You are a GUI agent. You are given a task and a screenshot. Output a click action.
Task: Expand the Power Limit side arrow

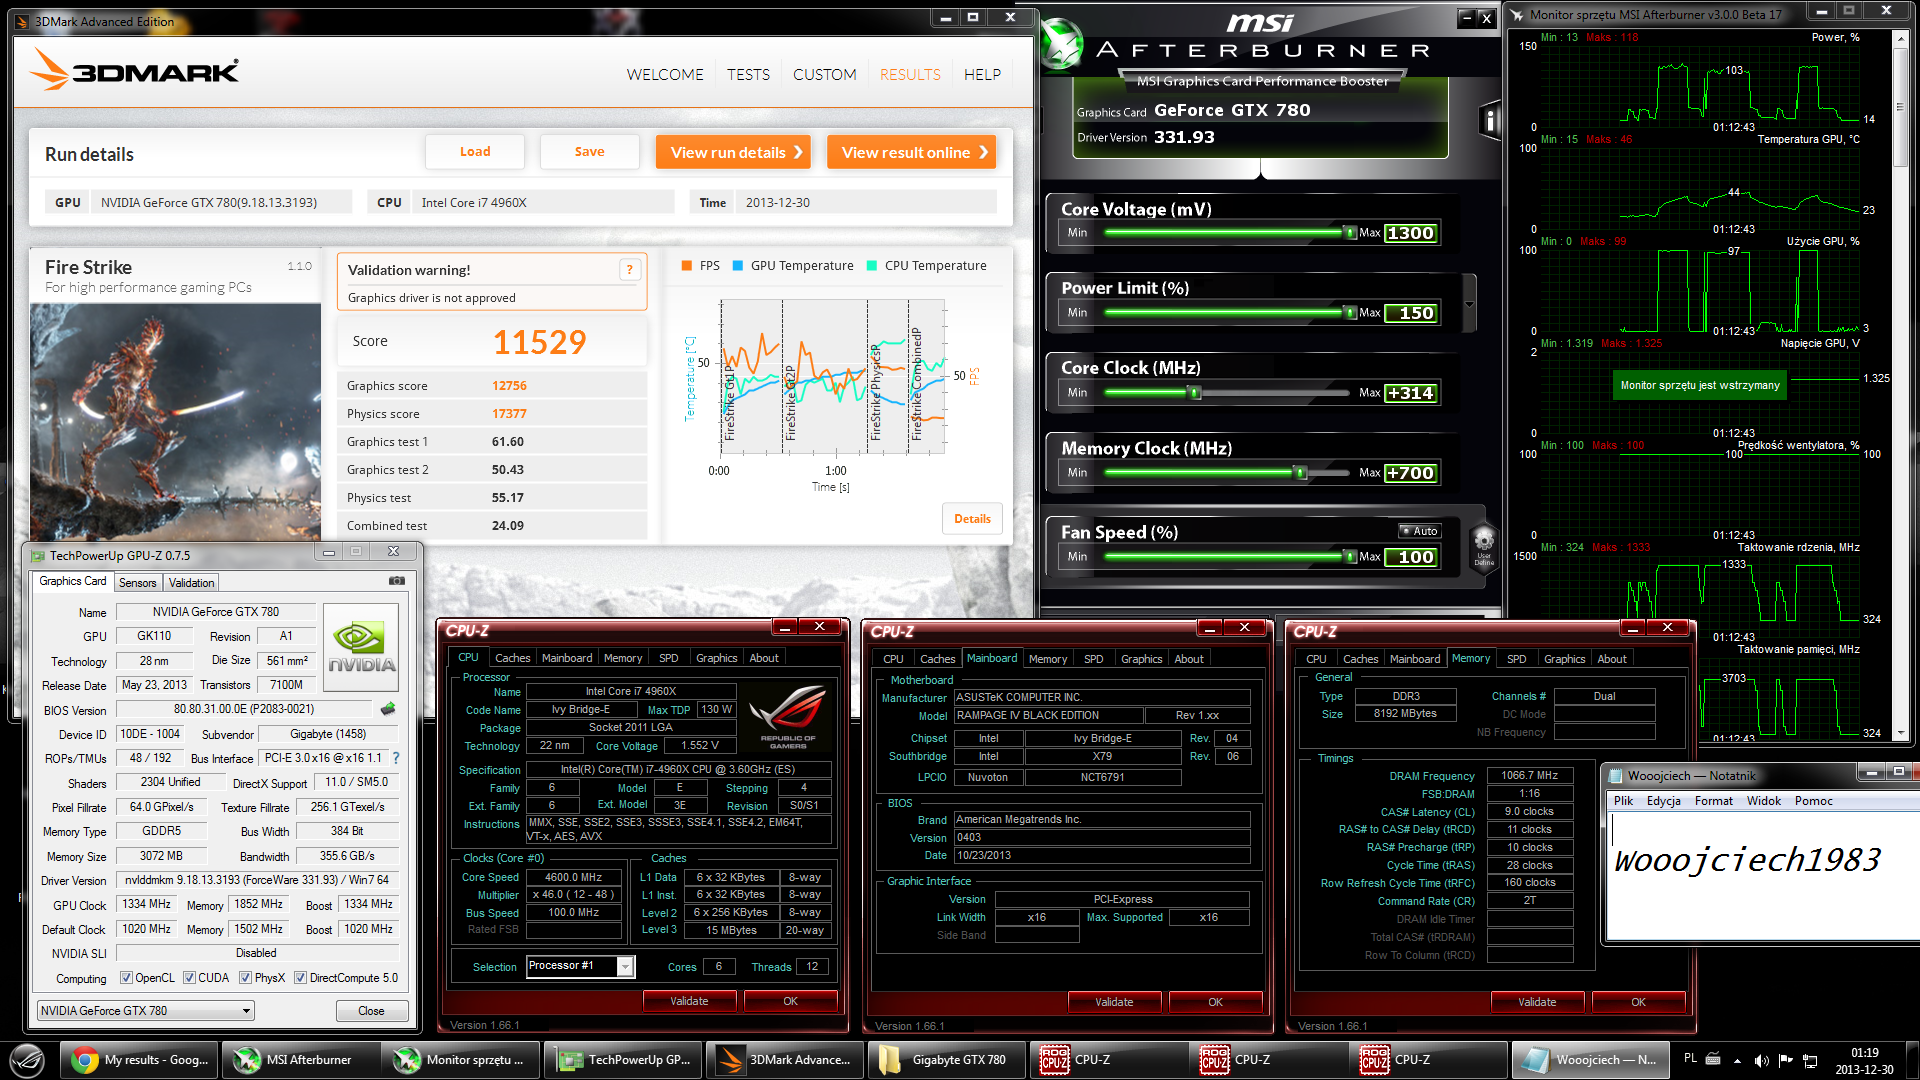click(1469, 304)
